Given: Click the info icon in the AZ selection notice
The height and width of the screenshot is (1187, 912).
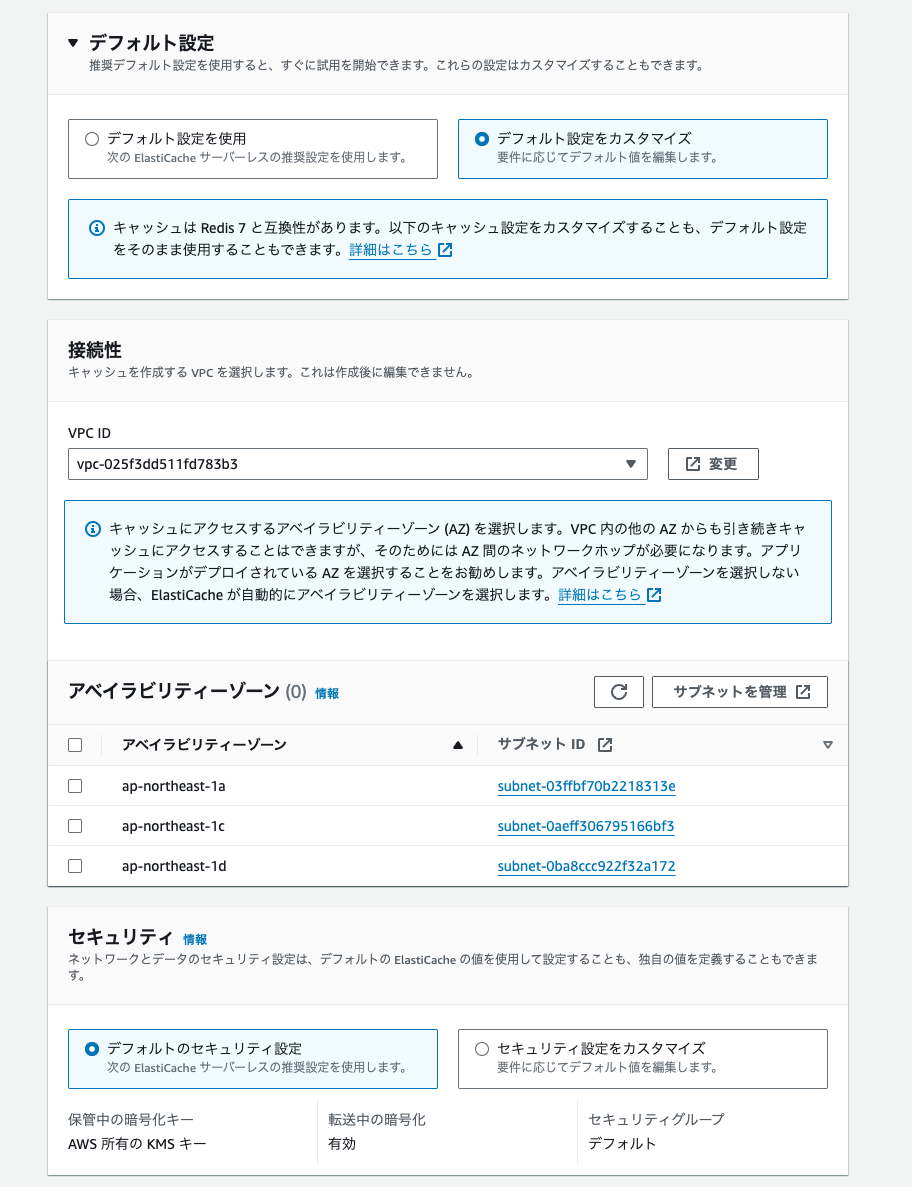Looking at the screenshot, I should [93, 528].
